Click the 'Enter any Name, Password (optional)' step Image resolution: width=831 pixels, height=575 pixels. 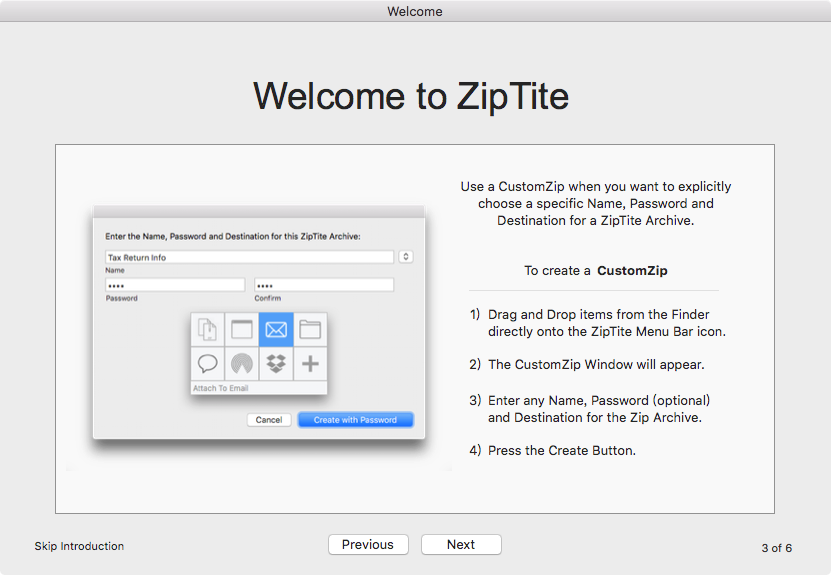599,409
